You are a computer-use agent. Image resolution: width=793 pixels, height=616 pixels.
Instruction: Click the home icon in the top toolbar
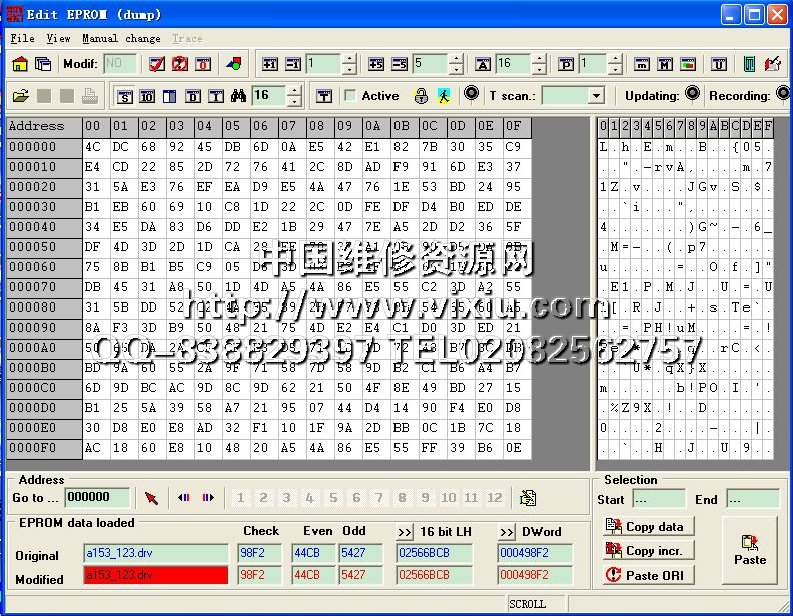pos(20,64)
